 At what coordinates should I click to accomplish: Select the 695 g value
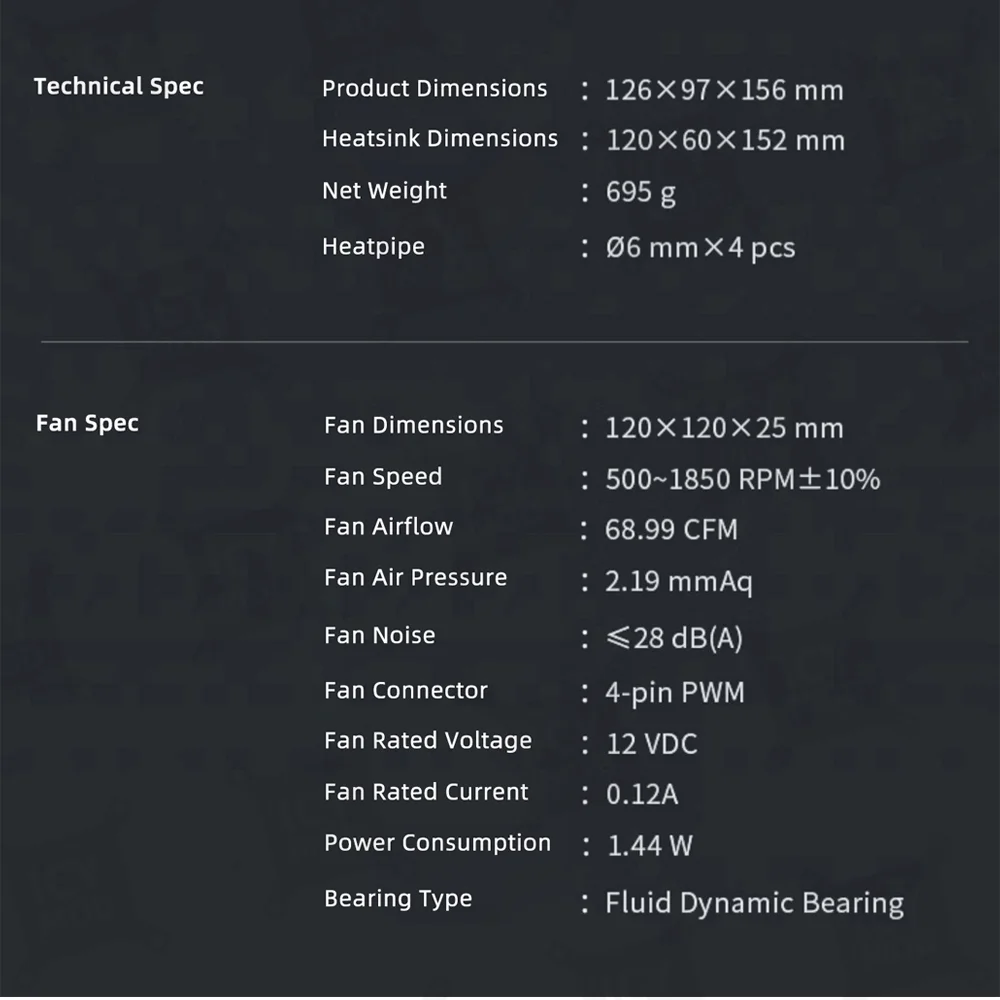click(x=640, y=193)
